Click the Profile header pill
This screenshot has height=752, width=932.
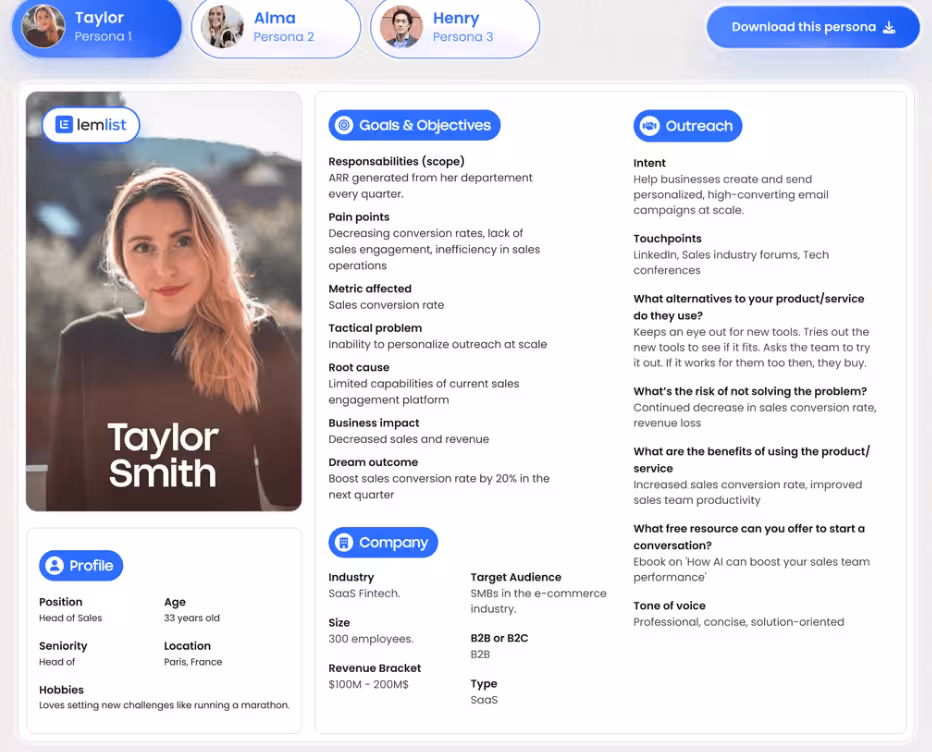[x=81, y=566]
